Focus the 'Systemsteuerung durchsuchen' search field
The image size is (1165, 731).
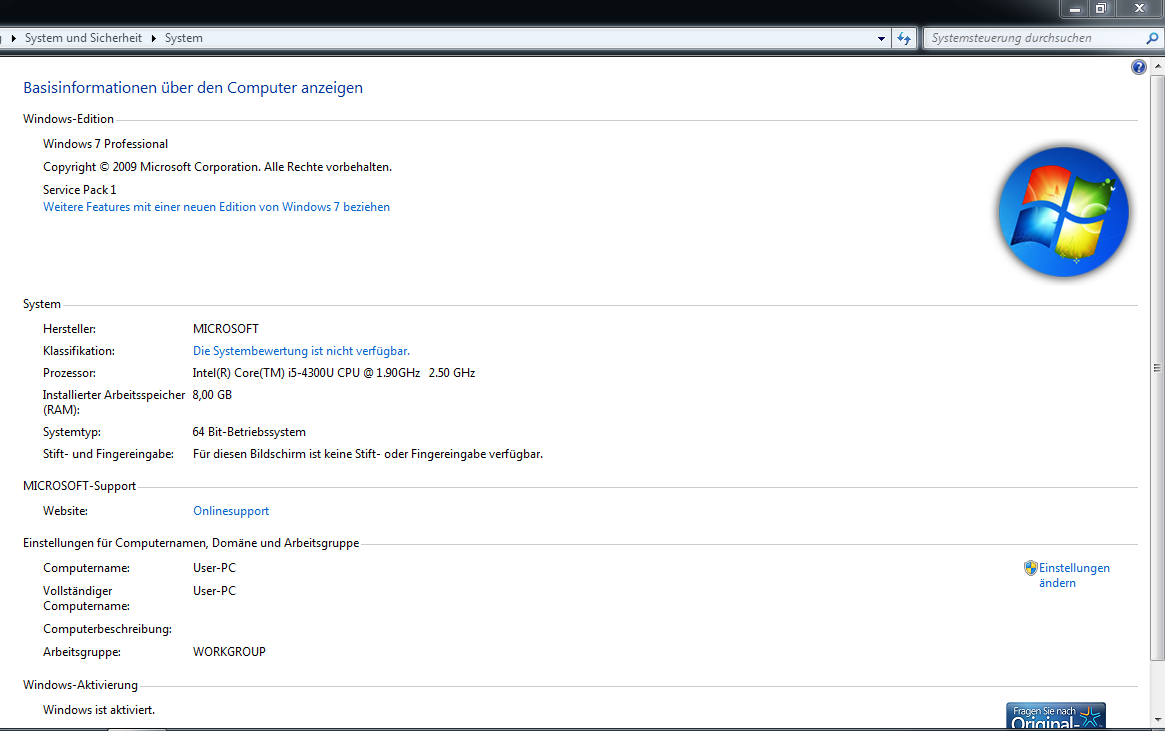point(1036,38)
